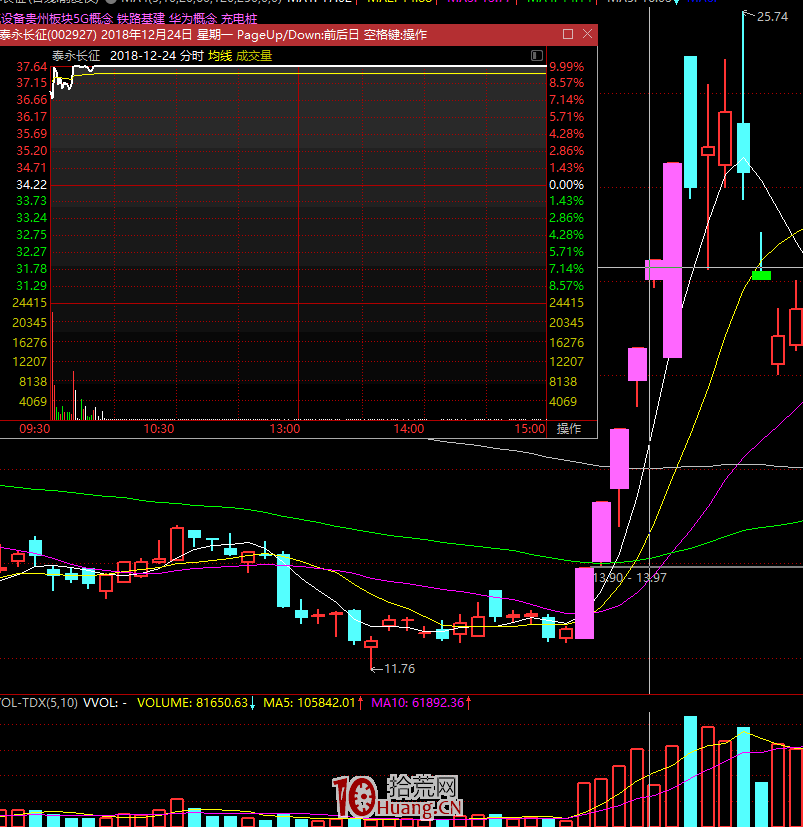Open the 铁路基建 concept tag
Image resolution: width=803 pixels, height=827 pixels.
point(141,19)
